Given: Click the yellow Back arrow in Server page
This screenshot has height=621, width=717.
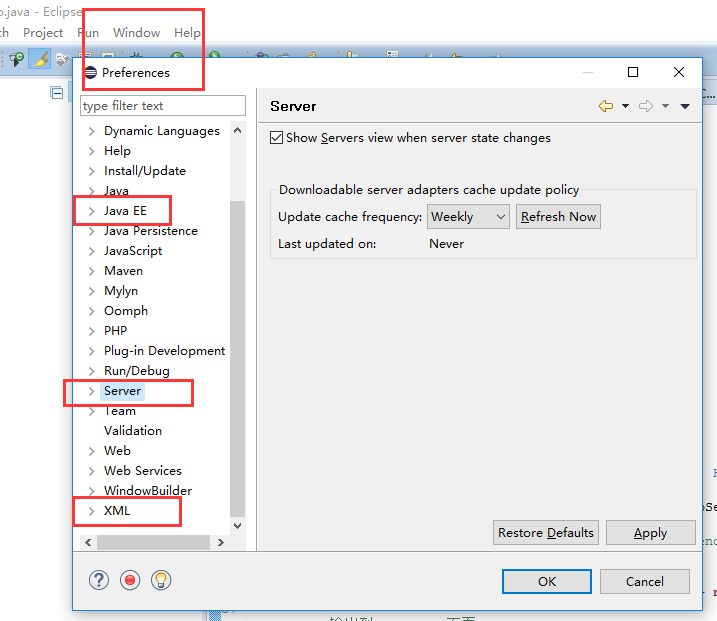Looking at the screenshot, I should (x=606, y=106).
